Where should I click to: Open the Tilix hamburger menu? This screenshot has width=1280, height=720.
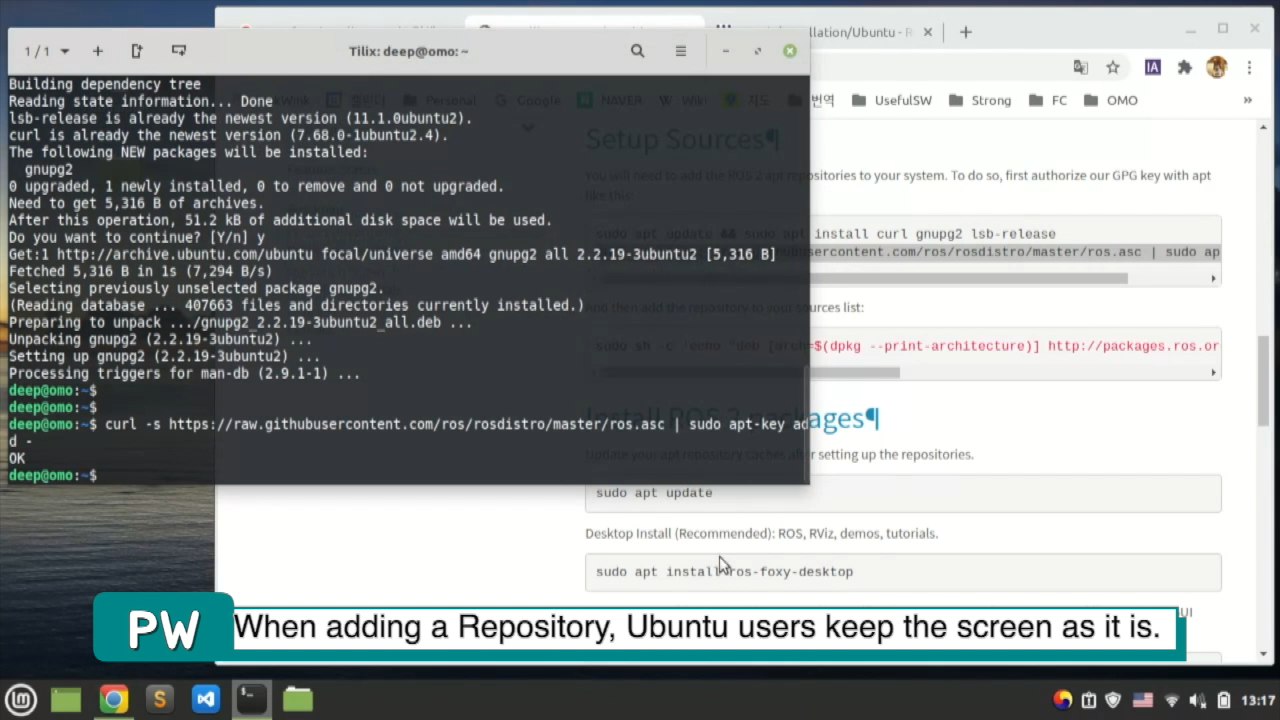pyautogui.click(x=681, y=51)
